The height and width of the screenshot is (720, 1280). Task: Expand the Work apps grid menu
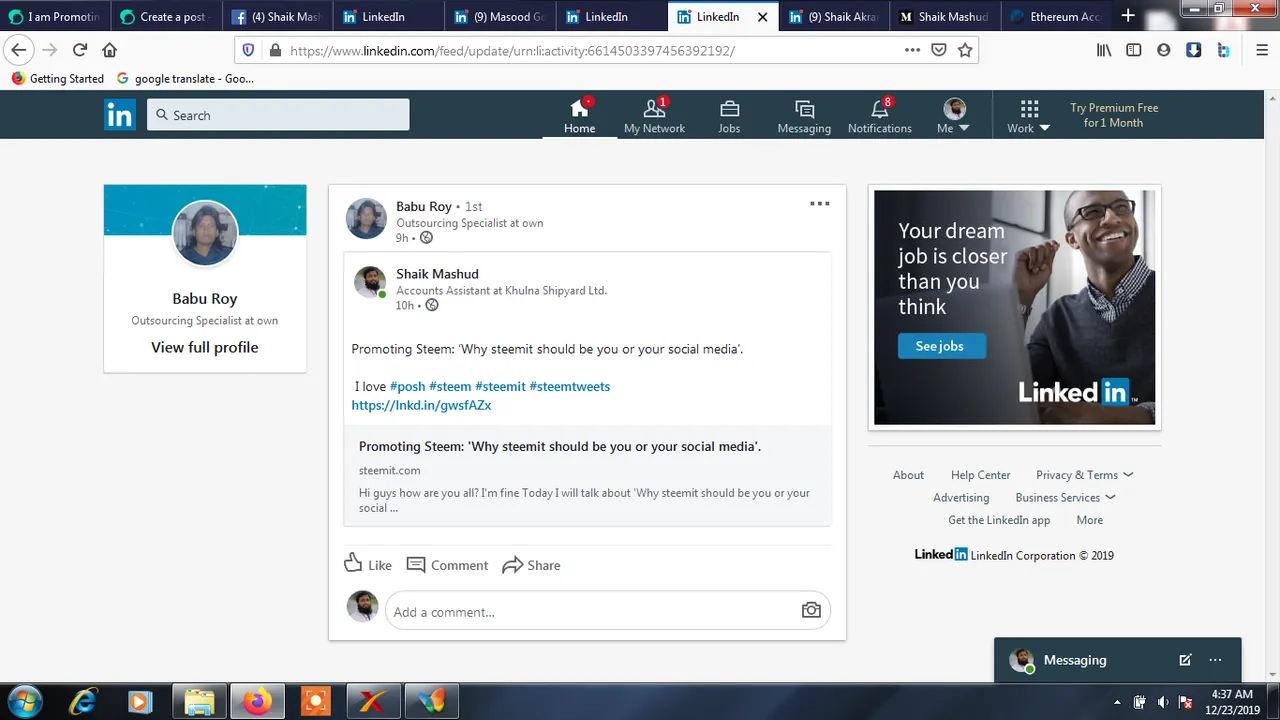pos(1028,115)
